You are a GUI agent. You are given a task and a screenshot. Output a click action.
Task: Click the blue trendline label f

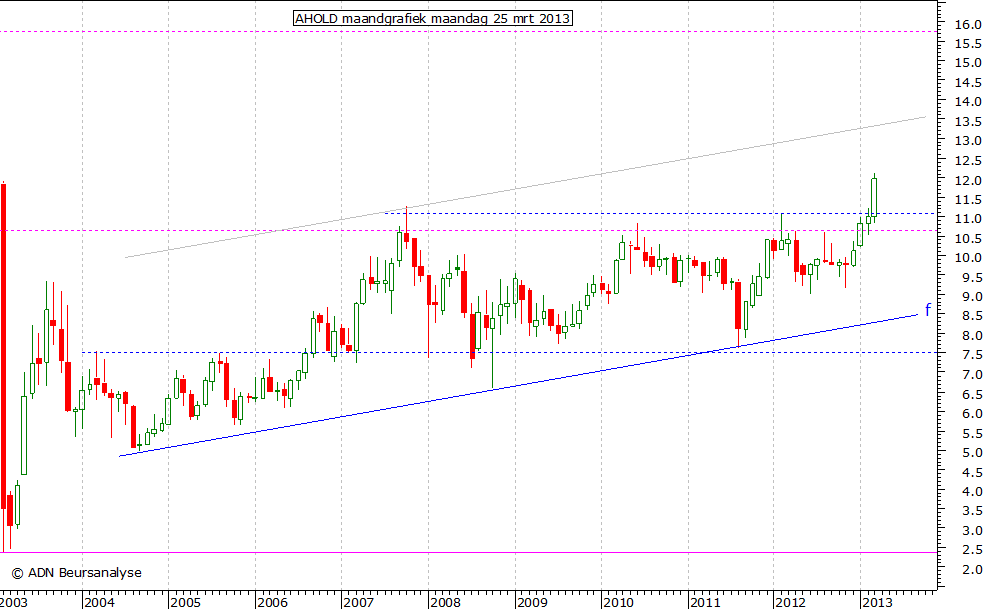tap(927, 309)
